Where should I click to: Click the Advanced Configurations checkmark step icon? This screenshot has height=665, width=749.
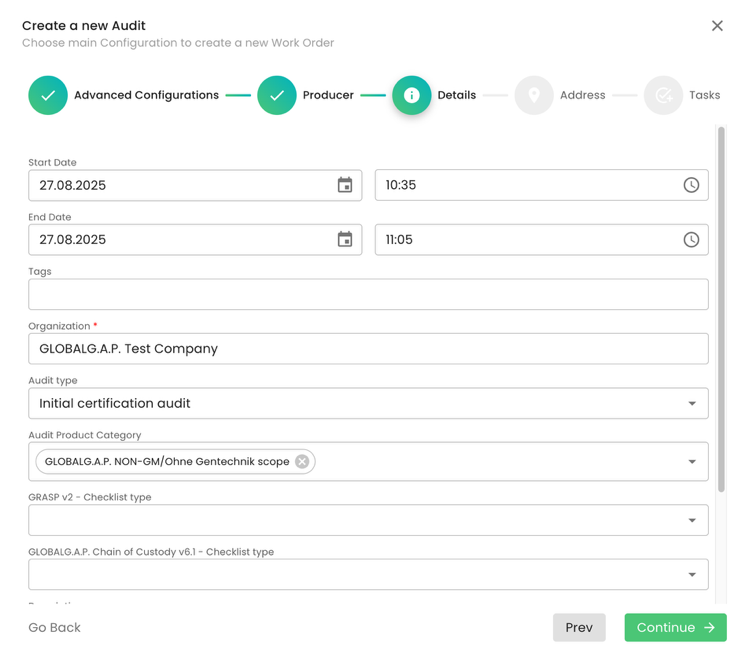(x=48, y=95)
